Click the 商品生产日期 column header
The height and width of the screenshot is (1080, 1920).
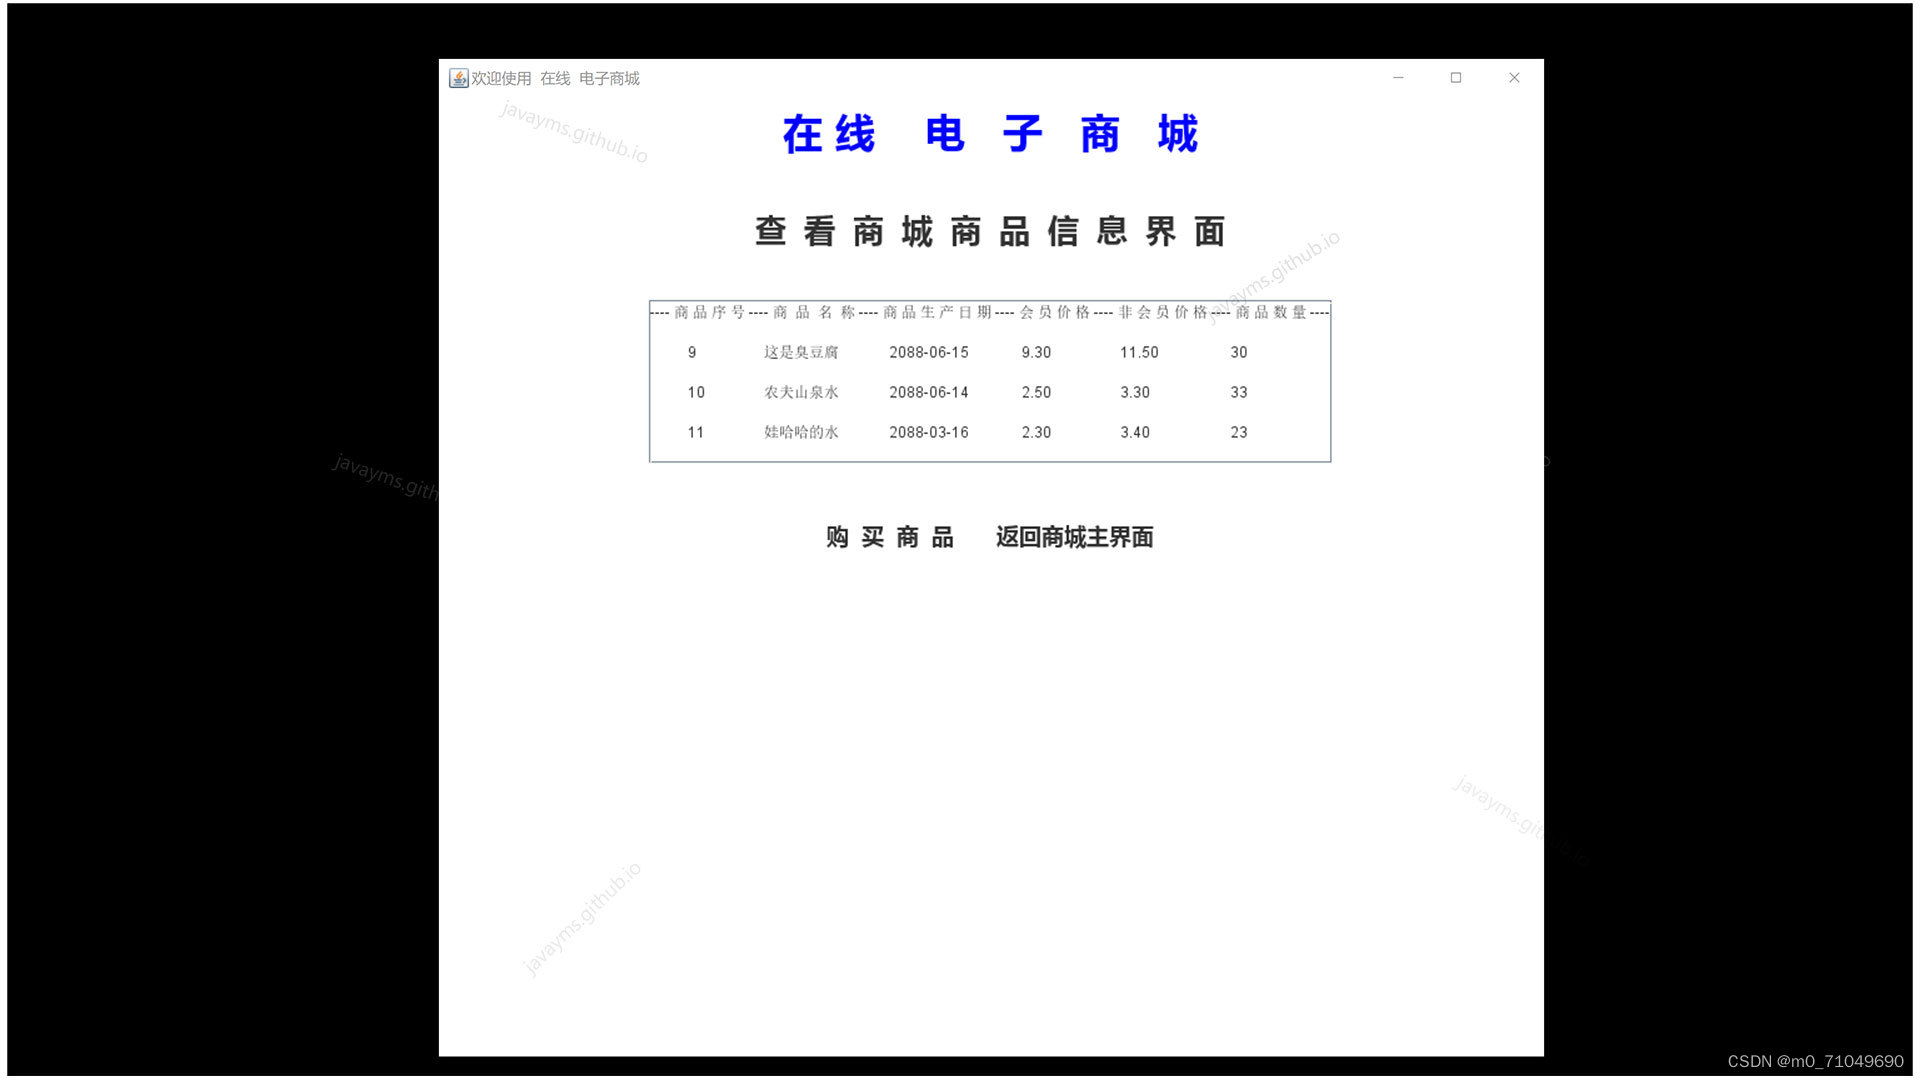[x=937, y=313]
